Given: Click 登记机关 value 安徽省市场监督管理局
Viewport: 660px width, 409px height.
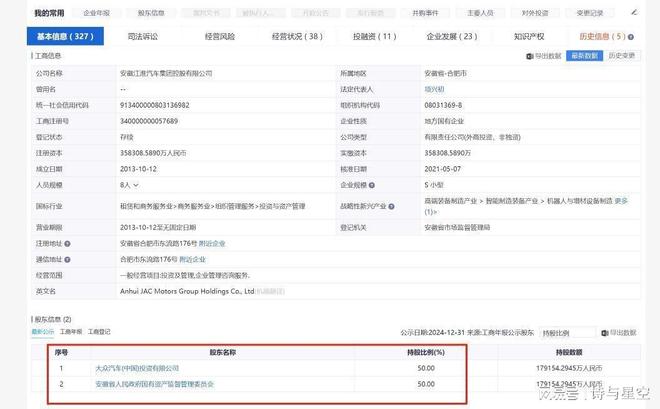Looking at the screenshot, I should click(457, 228).
